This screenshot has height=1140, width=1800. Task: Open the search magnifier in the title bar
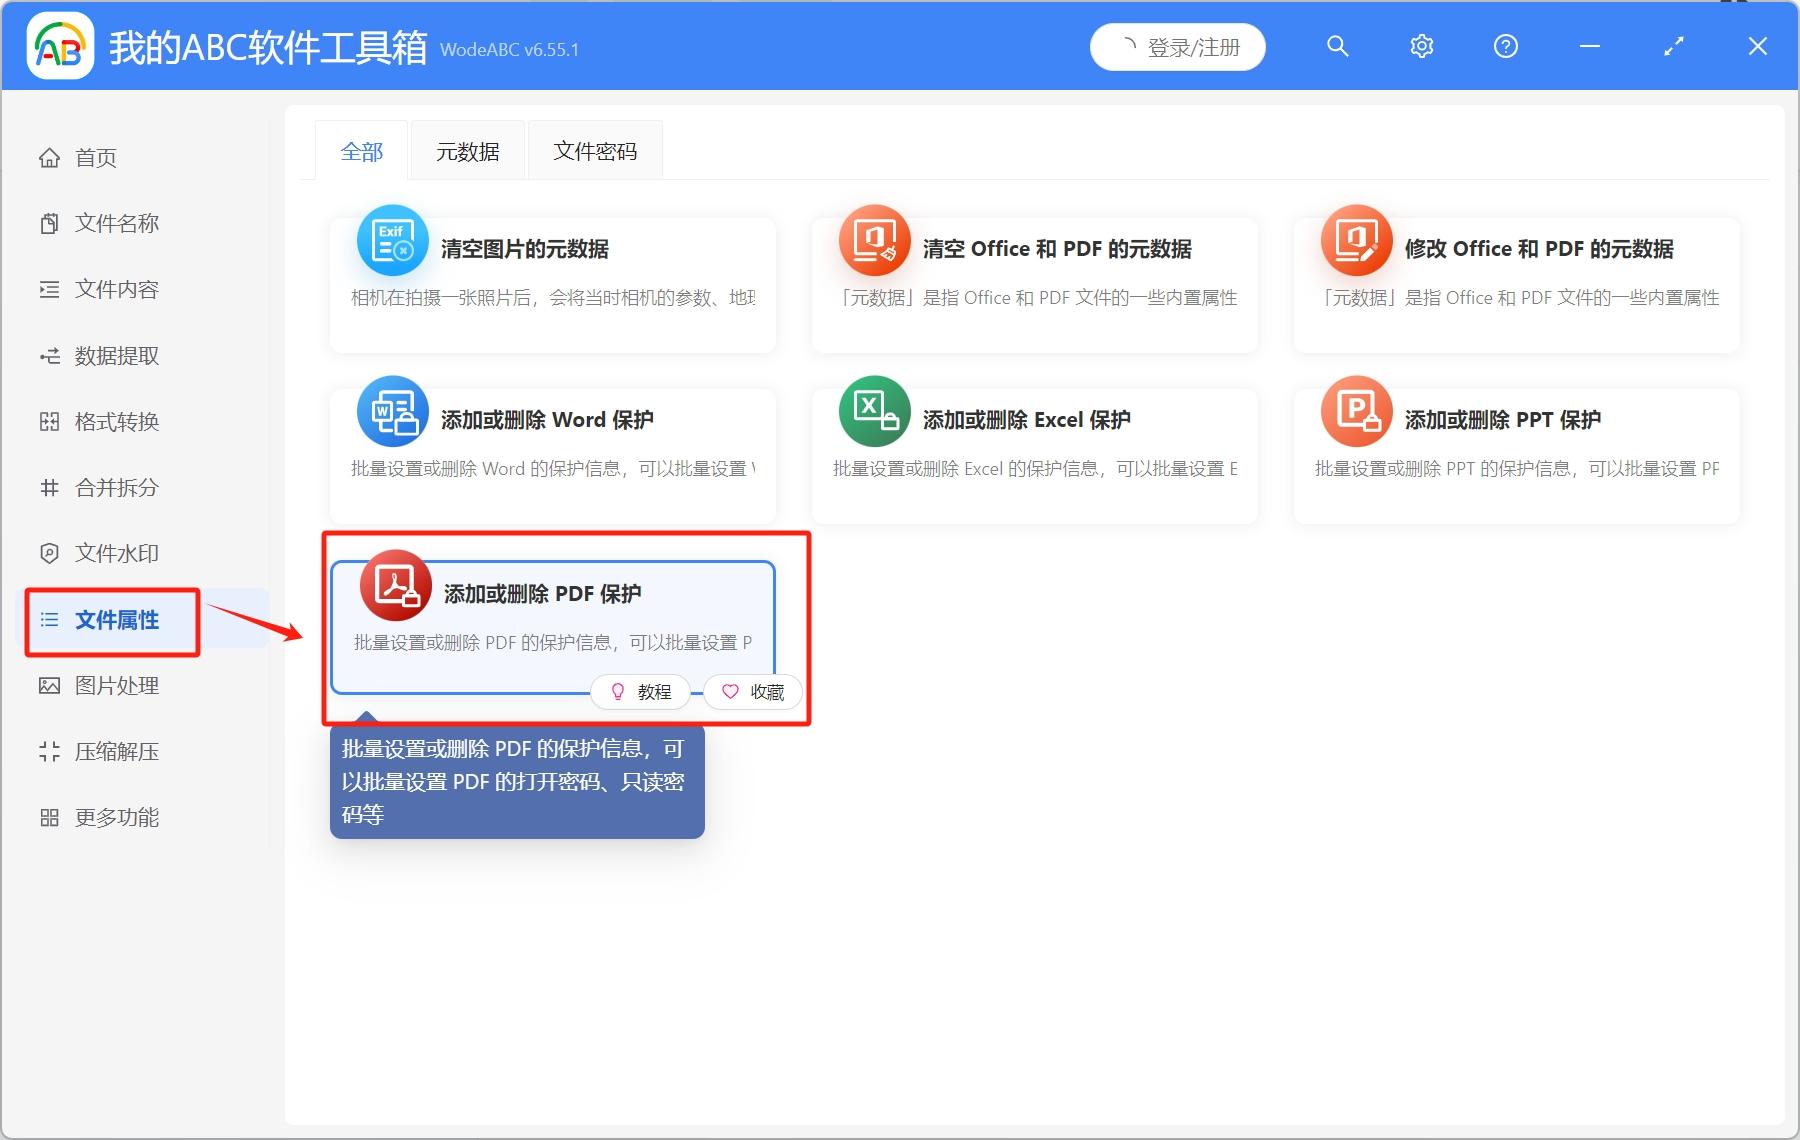(x=1337, y=46)
